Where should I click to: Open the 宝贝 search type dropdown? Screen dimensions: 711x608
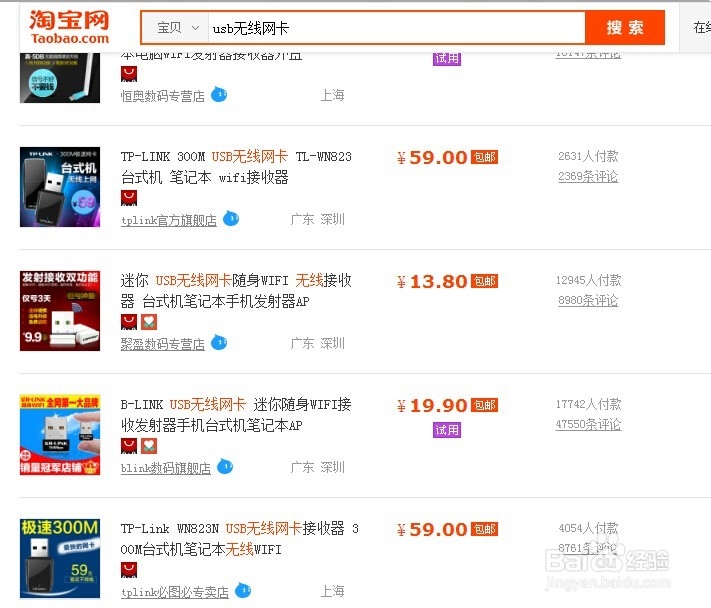point(175,28)
